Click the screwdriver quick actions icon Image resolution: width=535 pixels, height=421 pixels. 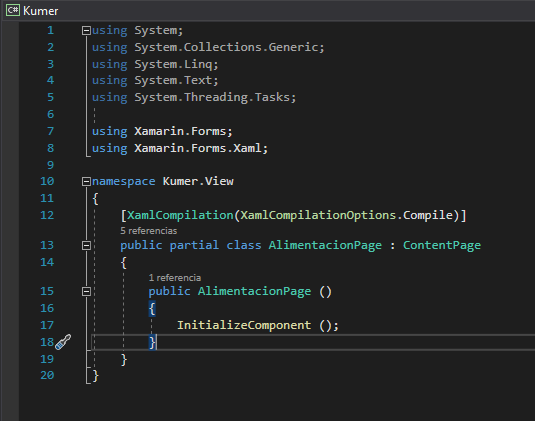63,342
